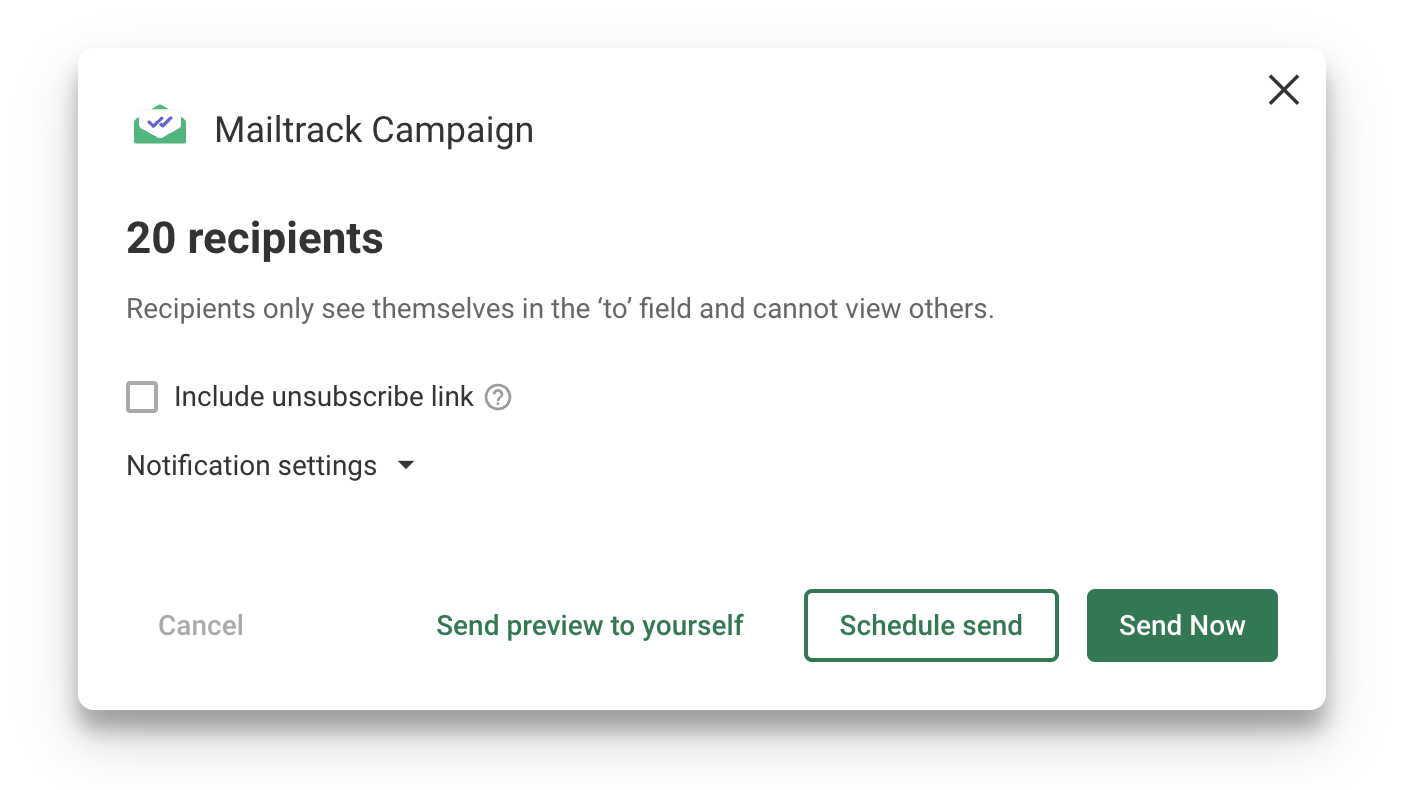Click Schedule send to pick a time
The width and height of the screenshot is (1402, 790).
pyautogui.click(x=931, y=625)
